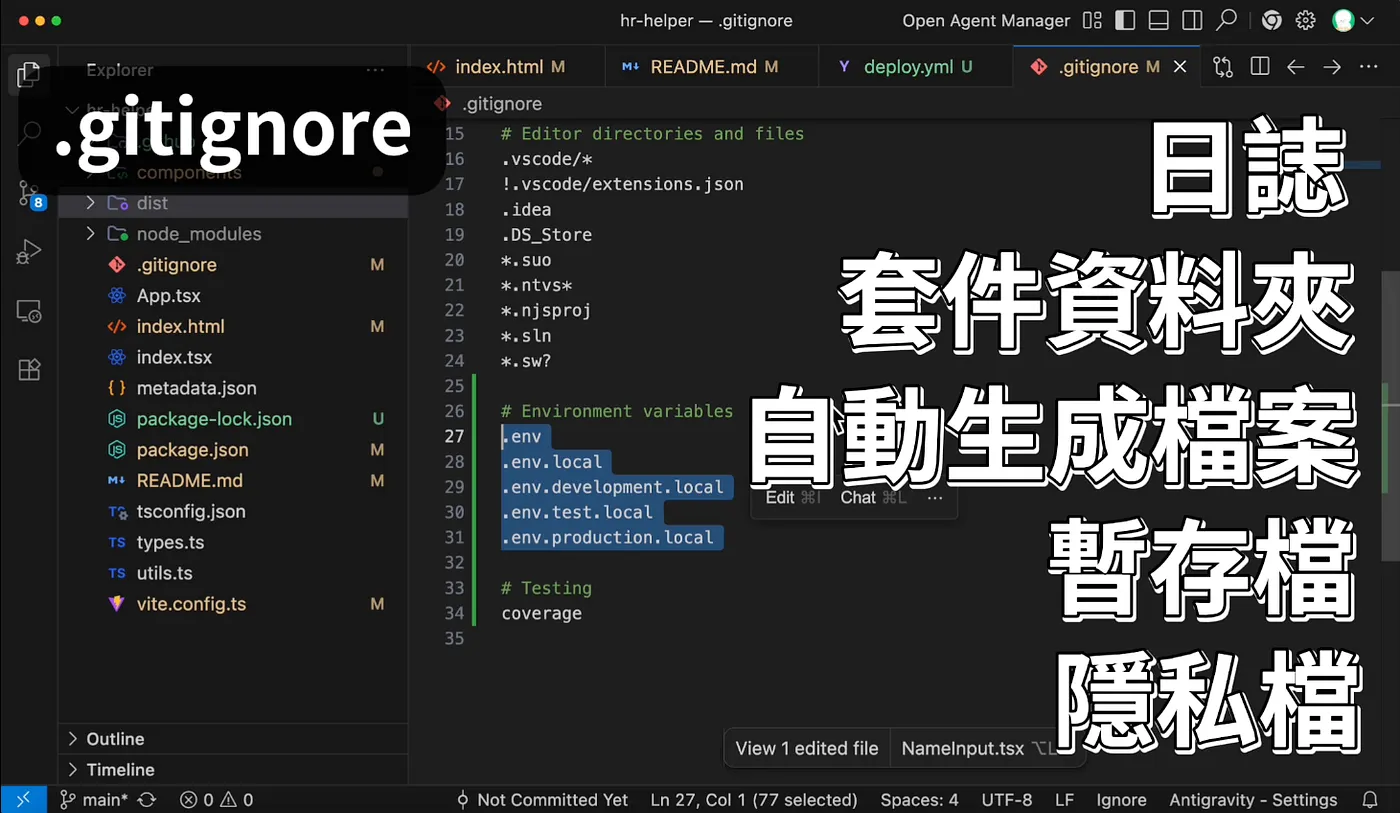Open the browser icon in title bar
Image resolution: width=1400 pixels, height=813 pixels.
pos(1272,20)
